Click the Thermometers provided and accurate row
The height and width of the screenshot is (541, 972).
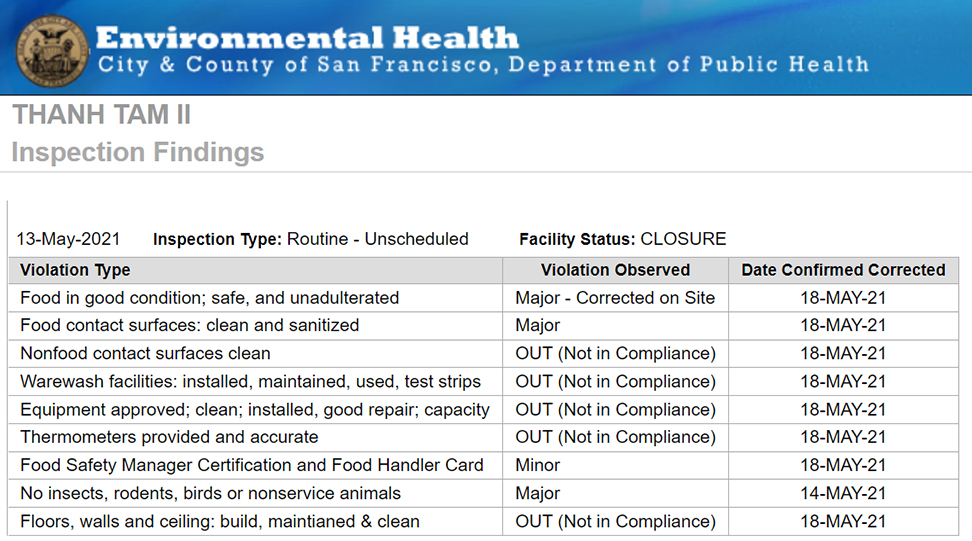(169, 438)
